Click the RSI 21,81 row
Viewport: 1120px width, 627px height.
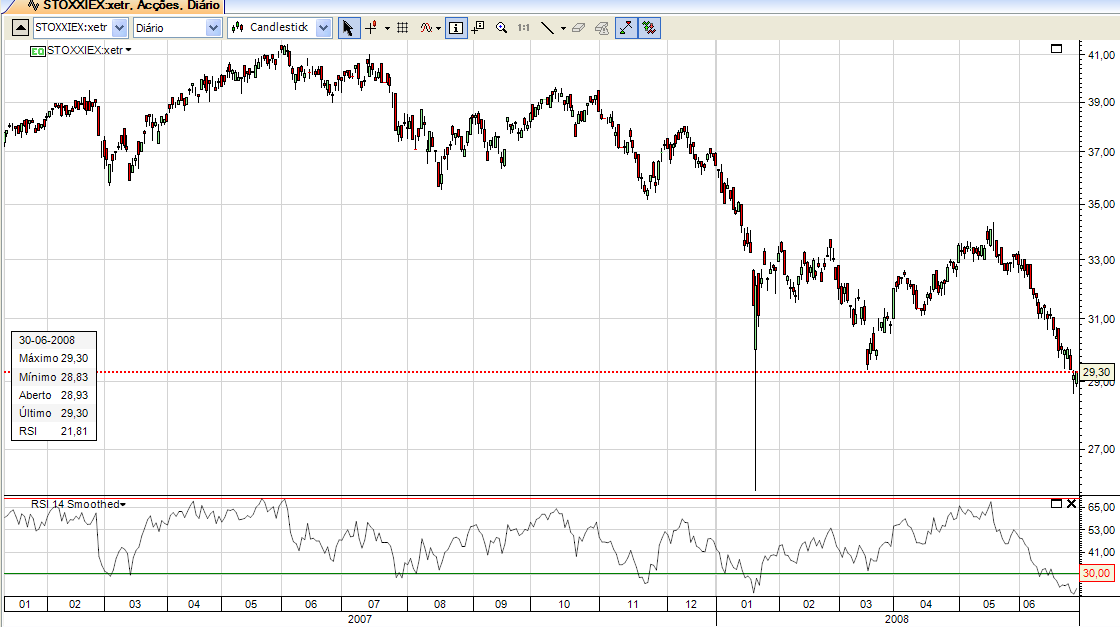click(x=54, y=431)
